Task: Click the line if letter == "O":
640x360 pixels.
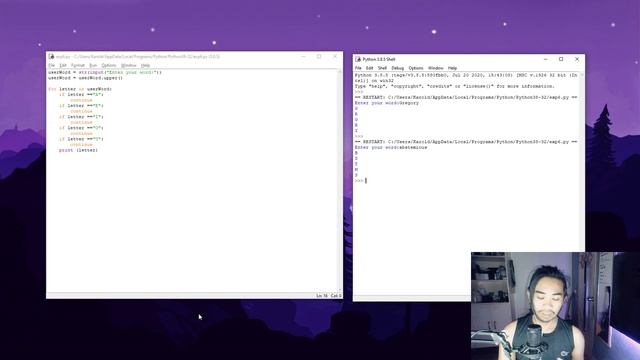Action: click(x=82, y=128)
